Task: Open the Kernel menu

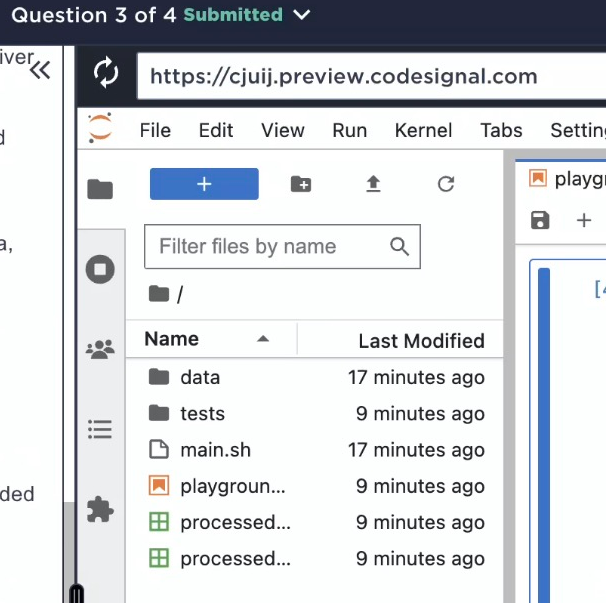Action: click(x=423, y=130)
